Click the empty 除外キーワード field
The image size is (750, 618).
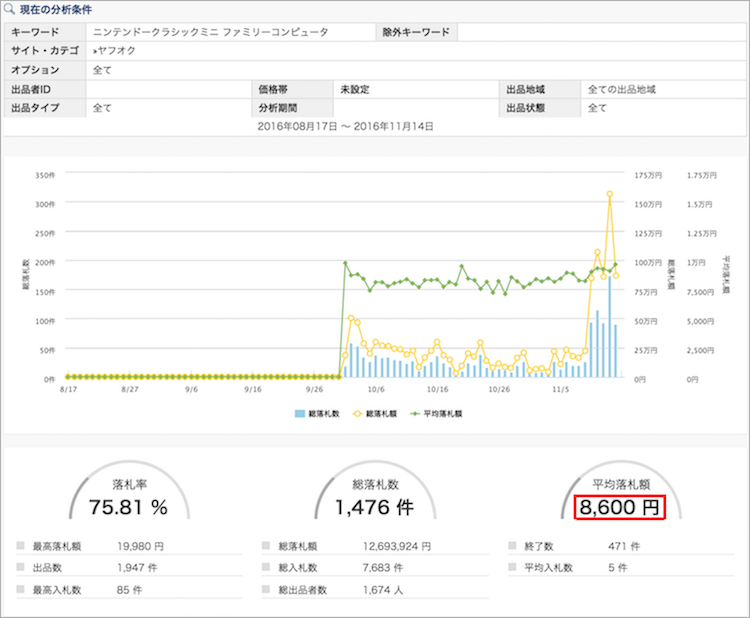[600, 32]
